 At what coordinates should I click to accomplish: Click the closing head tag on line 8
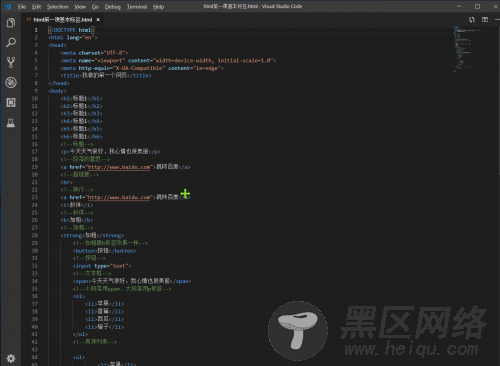point(59,83)
